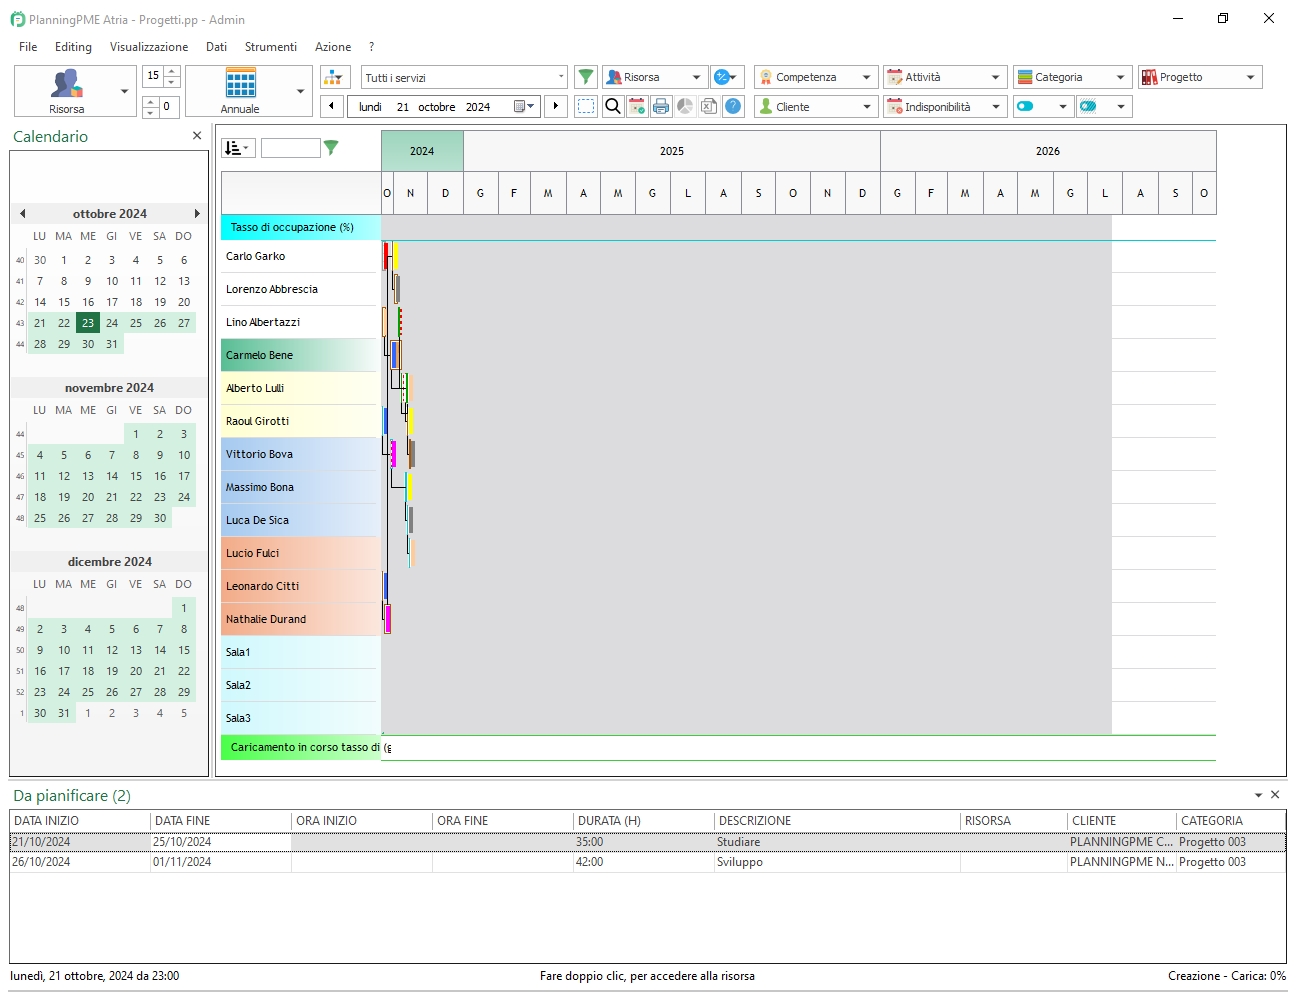Click the pie chart statistics icon
Viewport: 1296px width, 992px height.
click(685, 106)
